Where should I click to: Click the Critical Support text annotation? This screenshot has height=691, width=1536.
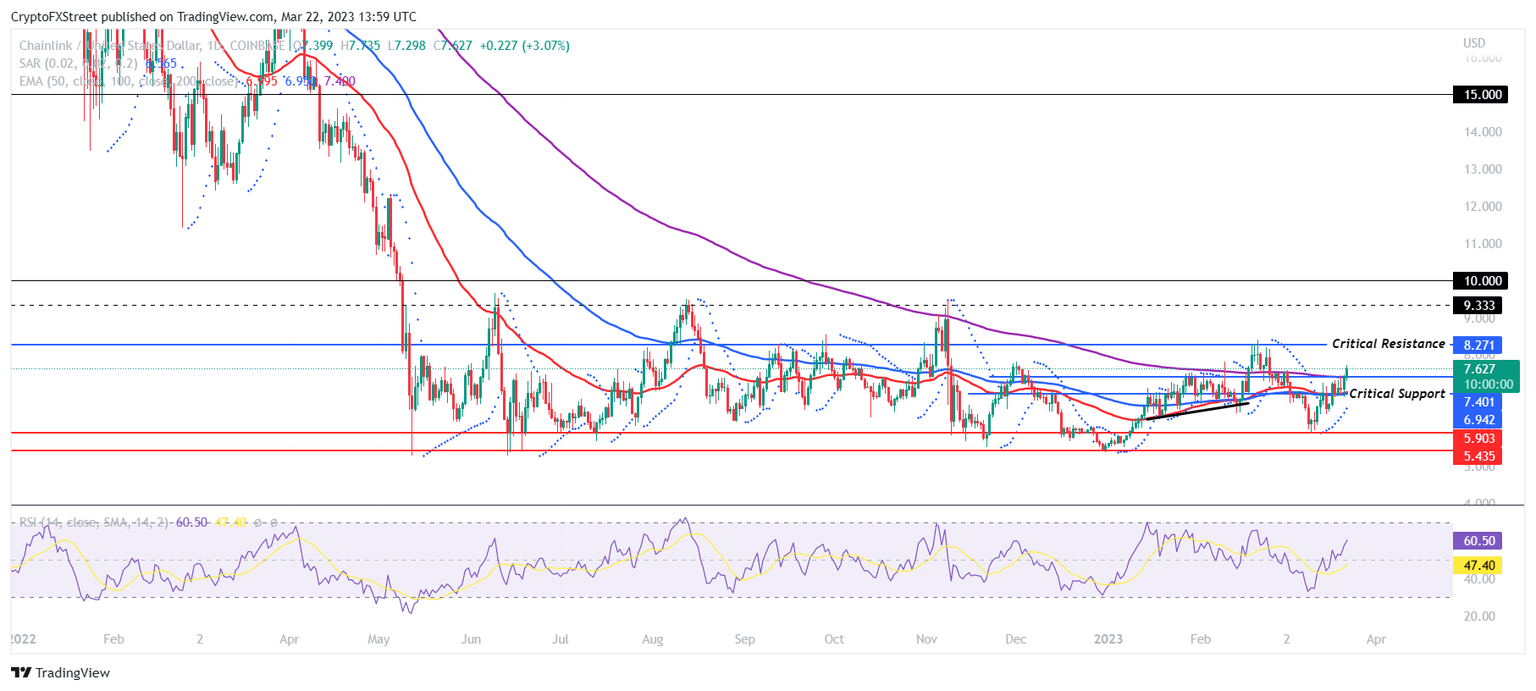click(x=1396, y=394)
